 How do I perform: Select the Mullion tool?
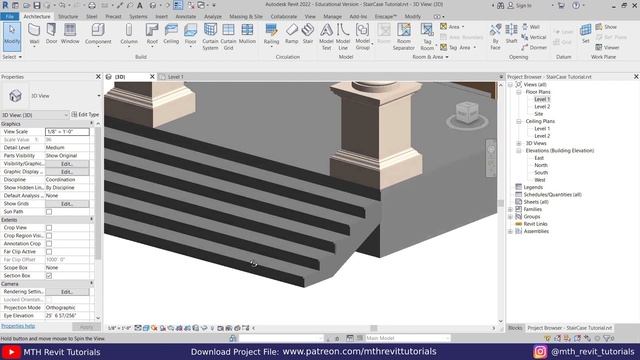(247, 33)
